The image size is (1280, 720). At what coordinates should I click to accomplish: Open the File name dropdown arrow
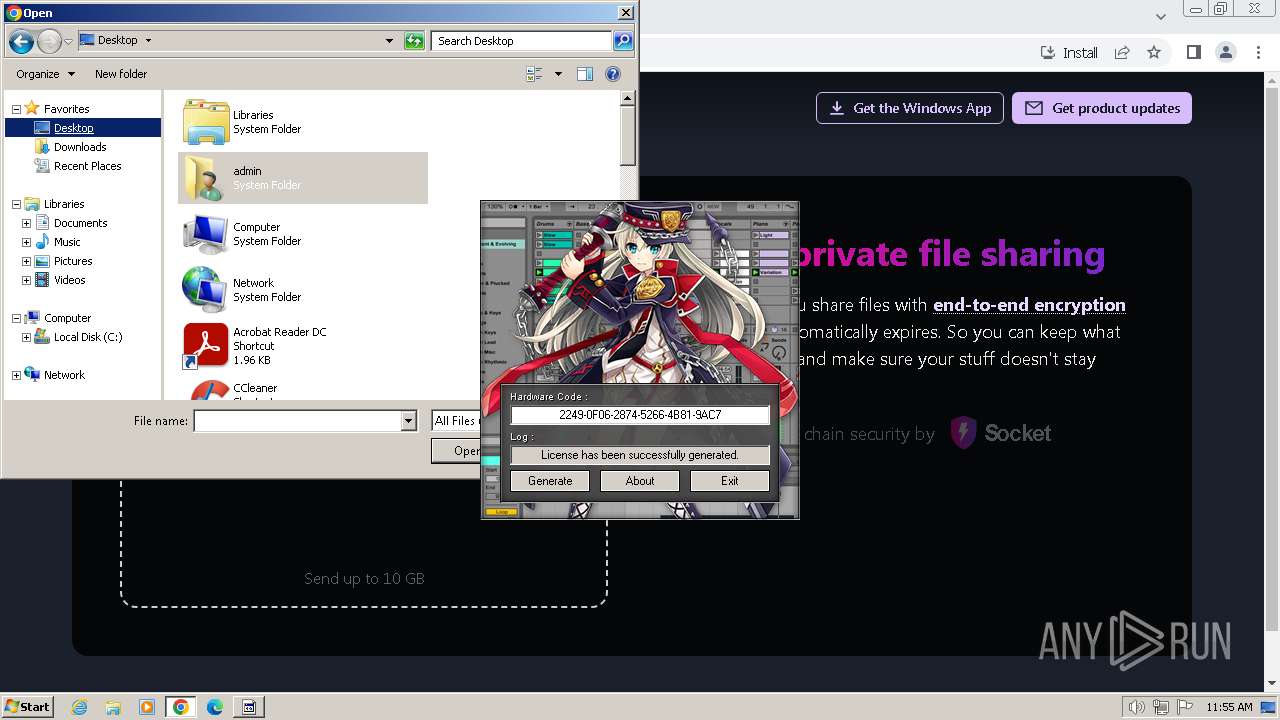[408, 421]
